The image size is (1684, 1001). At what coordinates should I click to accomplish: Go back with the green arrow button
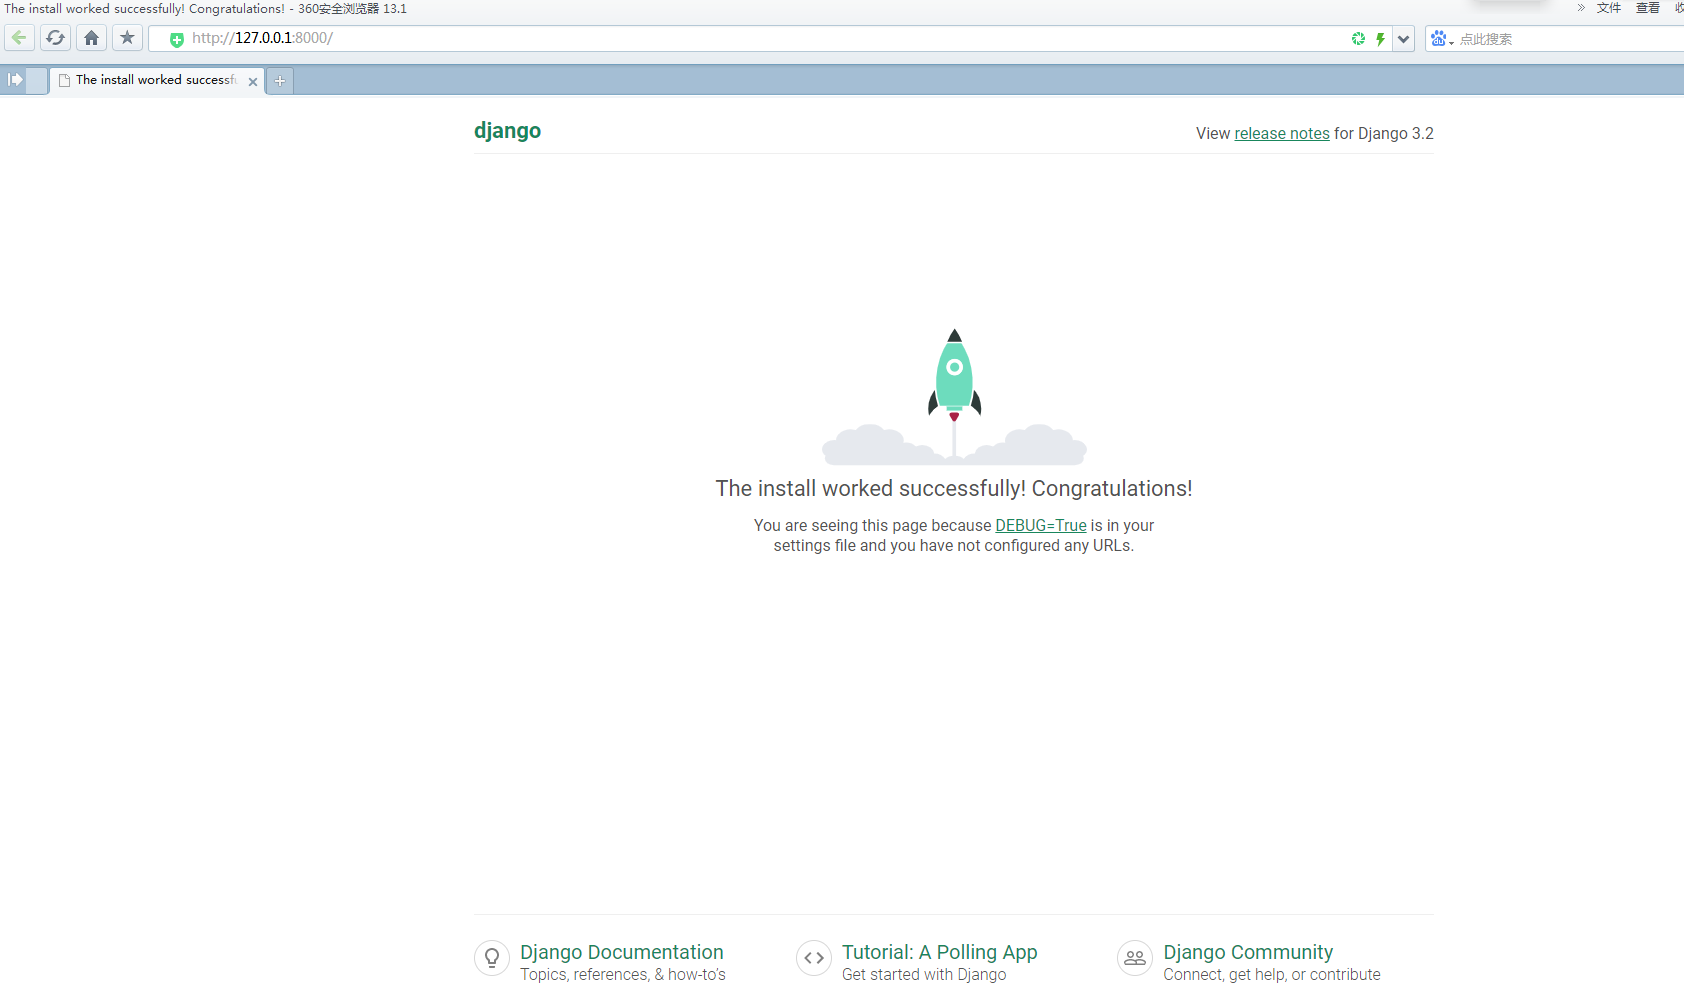tap(20, 38)
